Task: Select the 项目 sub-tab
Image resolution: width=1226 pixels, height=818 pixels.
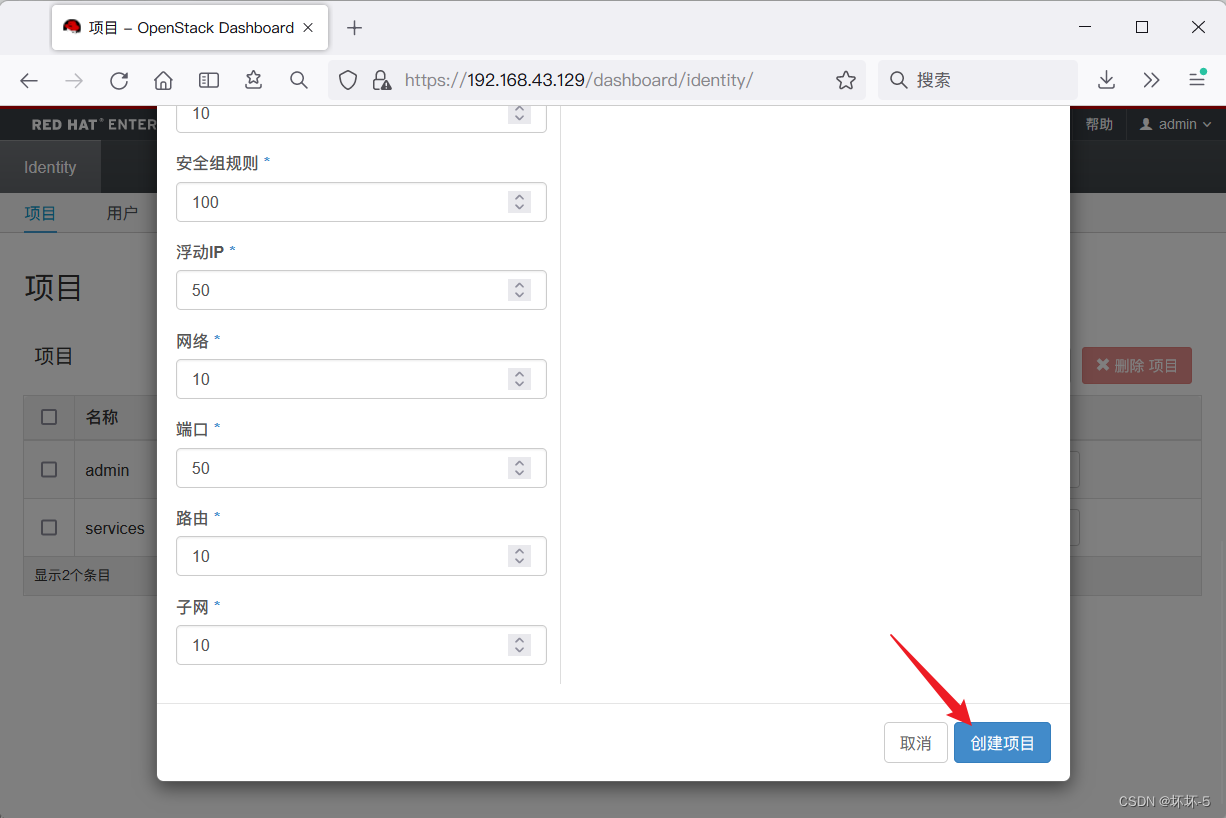Action: pyautogui.click(x=40, y=213)
